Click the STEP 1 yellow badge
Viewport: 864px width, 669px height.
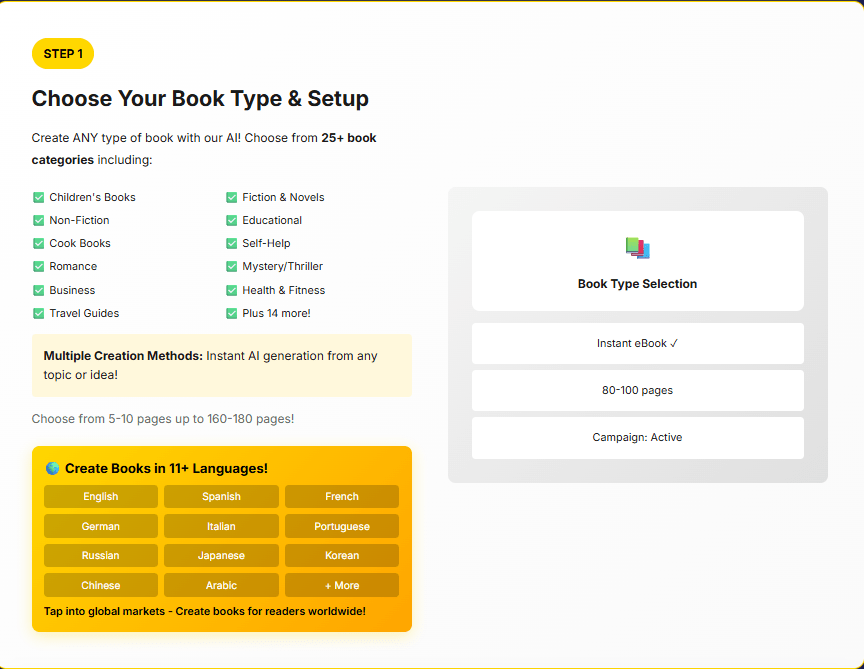(x=63, y=54)
